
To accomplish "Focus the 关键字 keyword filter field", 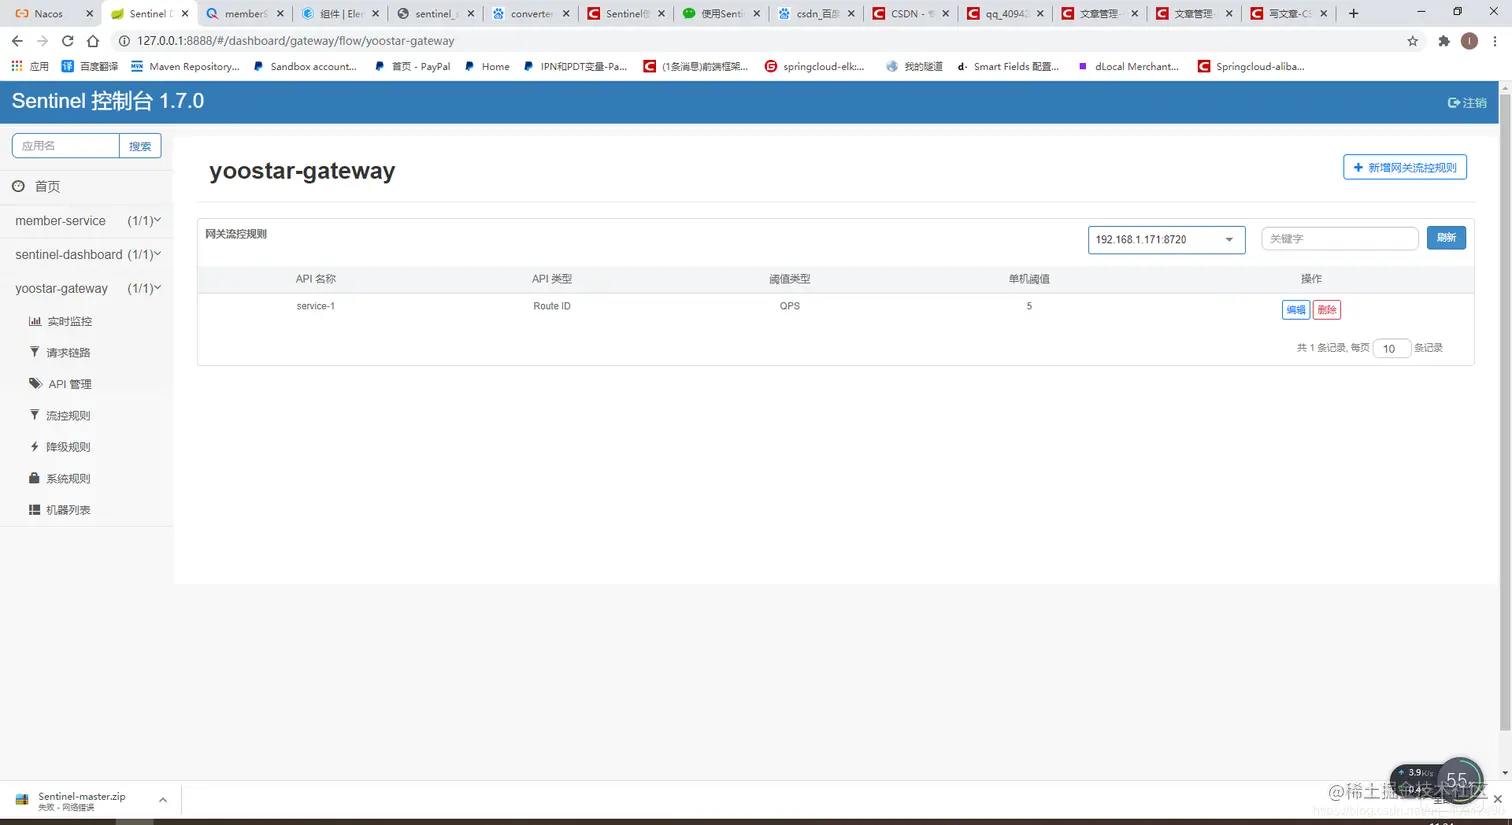I will click(x=1340, y=239).
